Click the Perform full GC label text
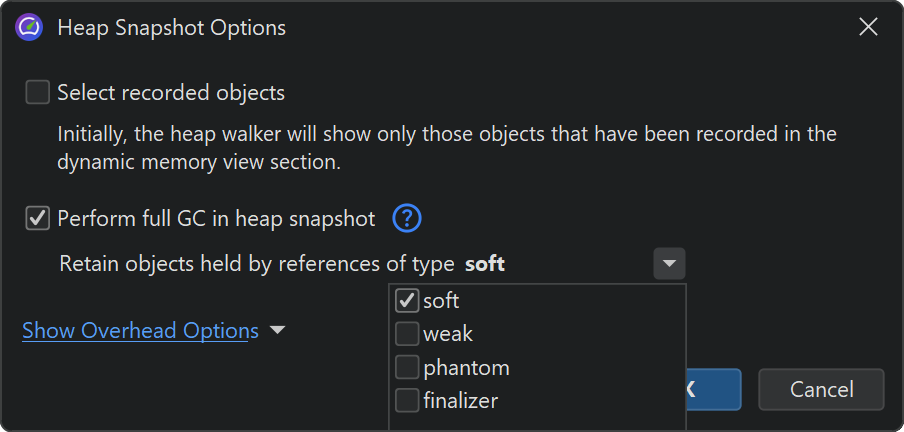Viewport: 904px width, 432px height. 216,218
